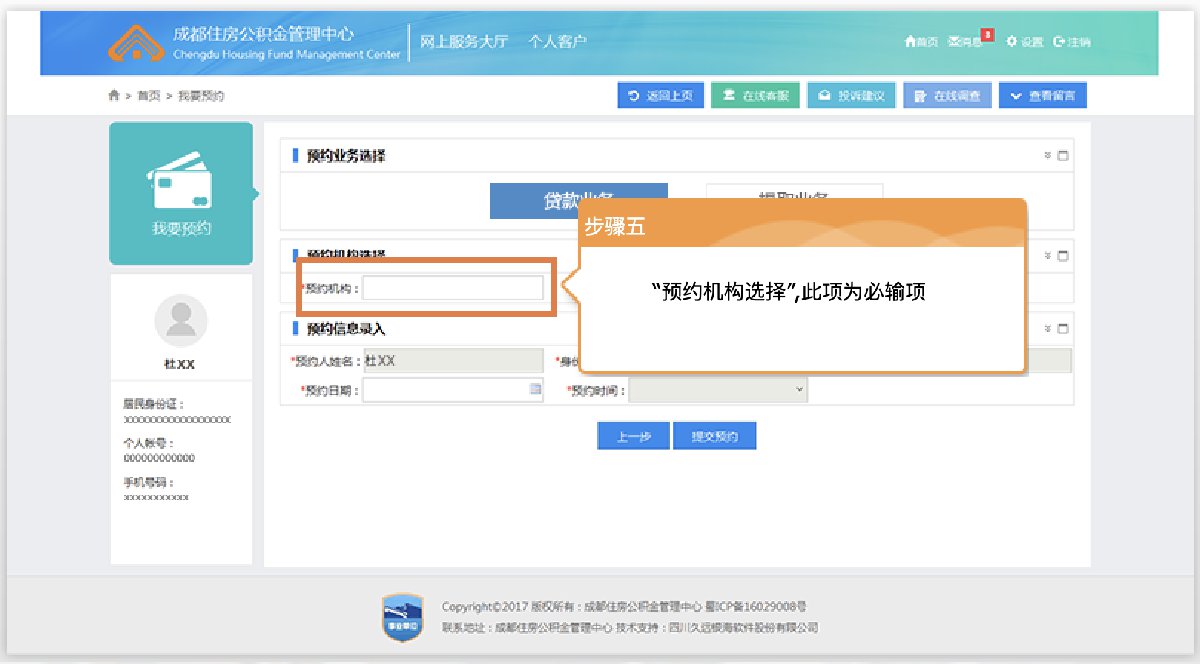Collapse the 预约业务选择 panel
This screenshot has height=664, width=1200.
pyautogui.click(x=1047, y=156)
